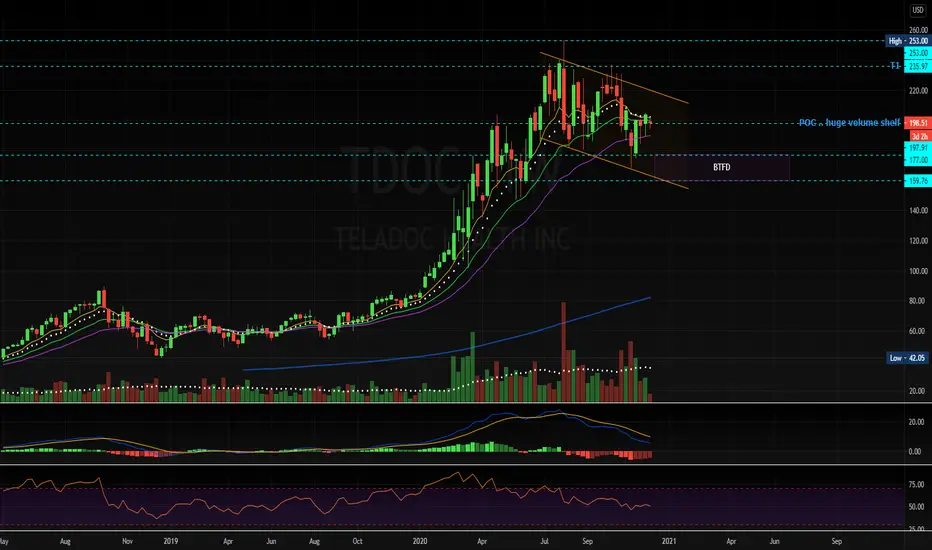
Task: Select the T1 line annotation
Action: click(896, 66)
